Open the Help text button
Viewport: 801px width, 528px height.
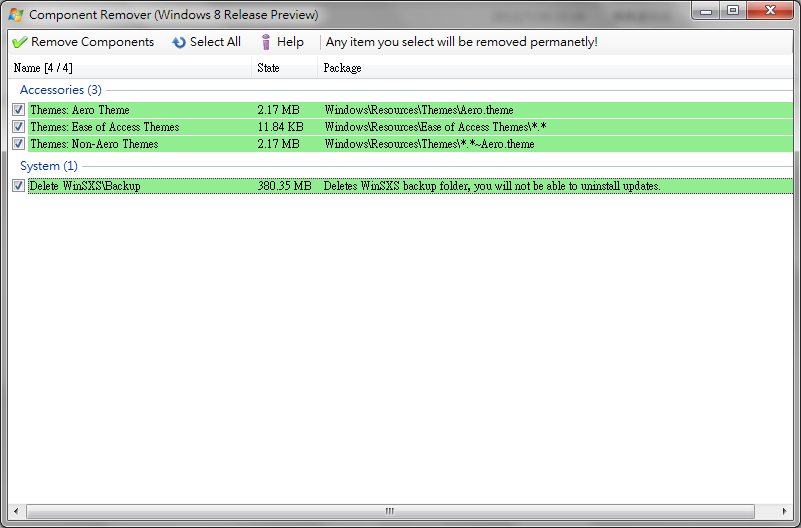click(290, 42)
